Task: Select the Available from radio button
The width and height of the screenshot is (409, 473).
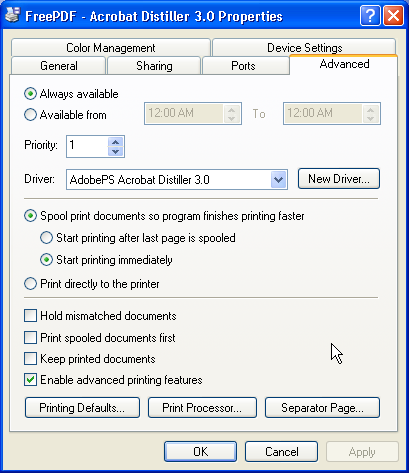Action: click(x=30, y=115)
